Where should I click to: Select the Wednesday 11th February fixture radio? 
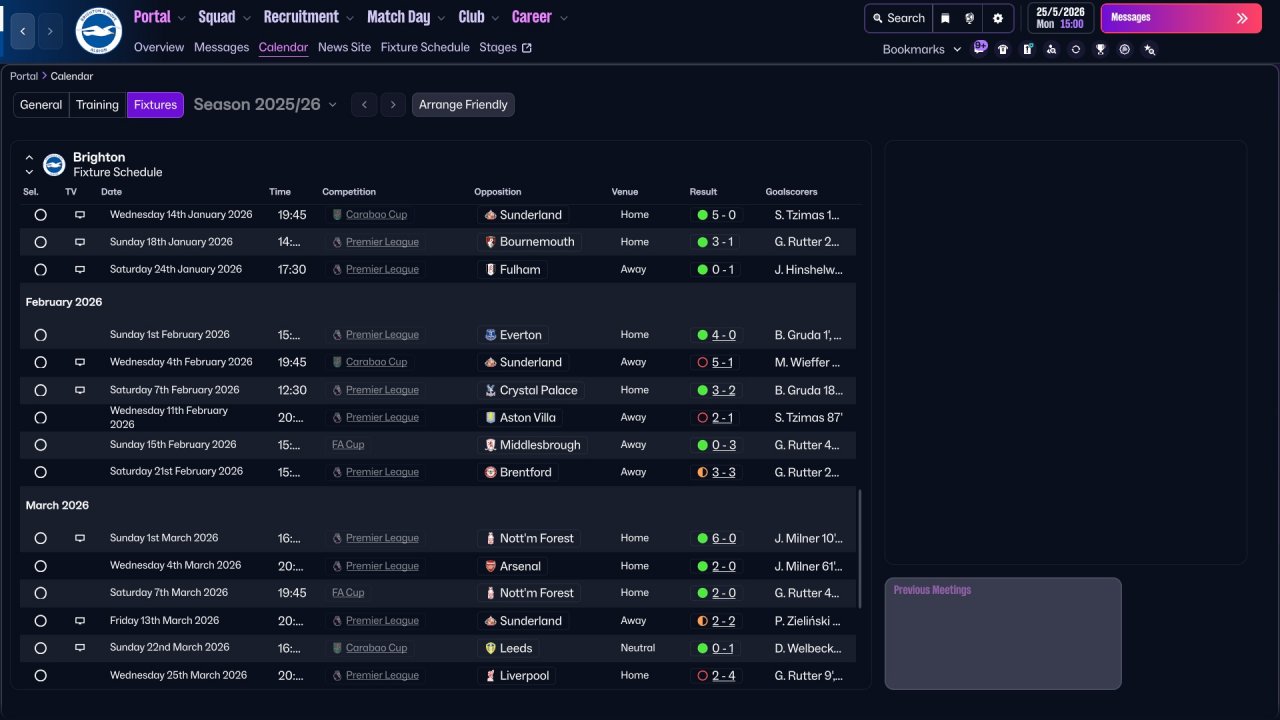coord(40,417)
